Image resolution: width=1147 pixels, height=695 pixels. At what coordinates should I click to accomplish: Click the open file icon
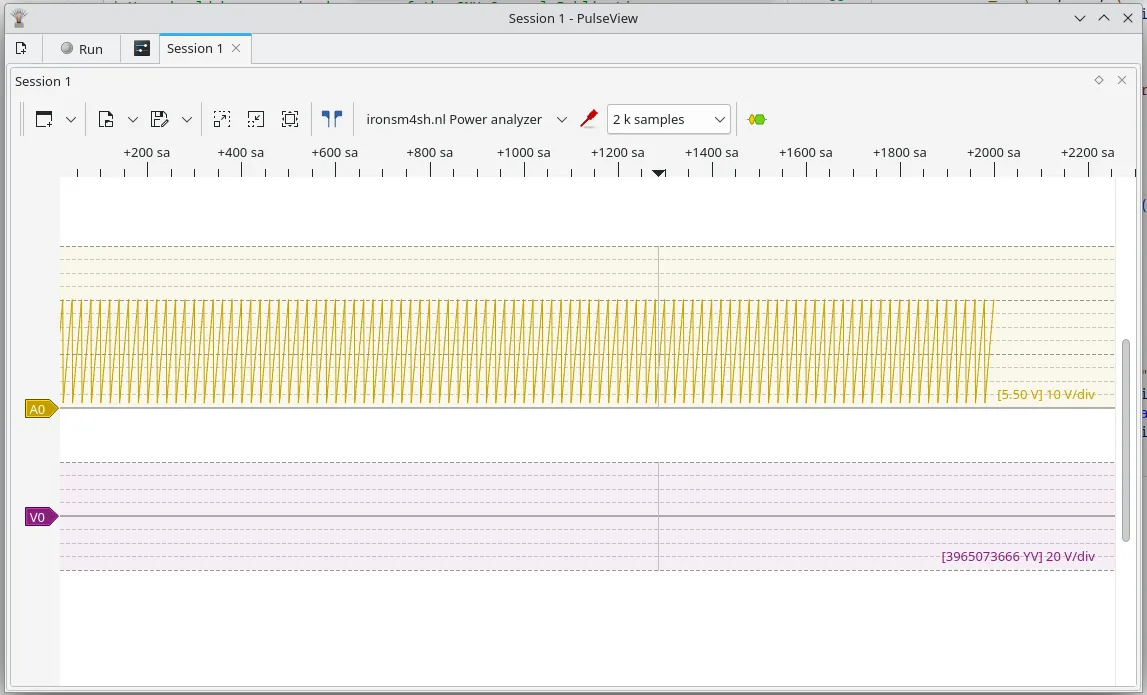[106, 120]
